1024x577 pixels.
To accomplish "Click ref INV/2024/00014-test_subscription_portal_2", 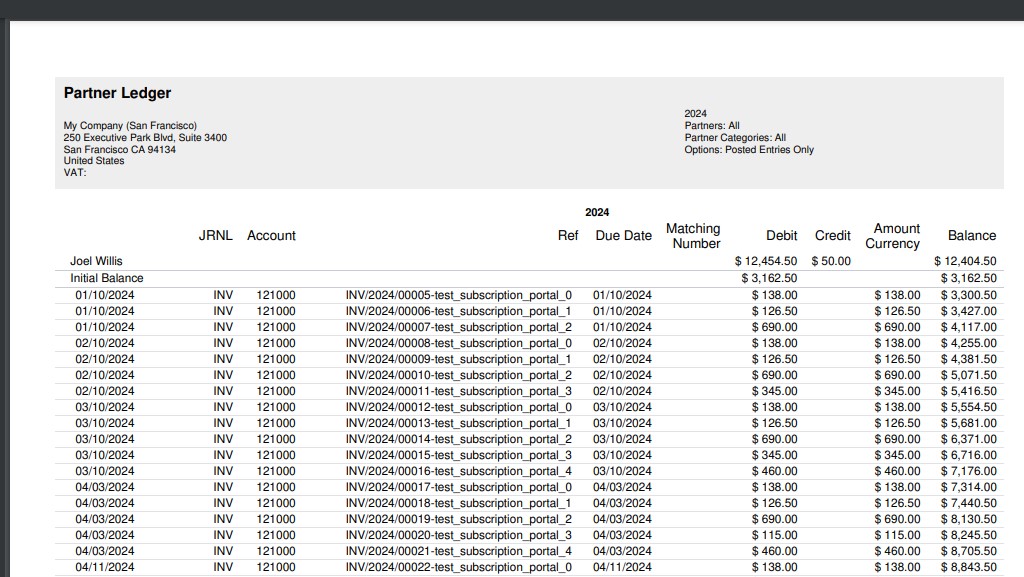I will click(458, 439).
